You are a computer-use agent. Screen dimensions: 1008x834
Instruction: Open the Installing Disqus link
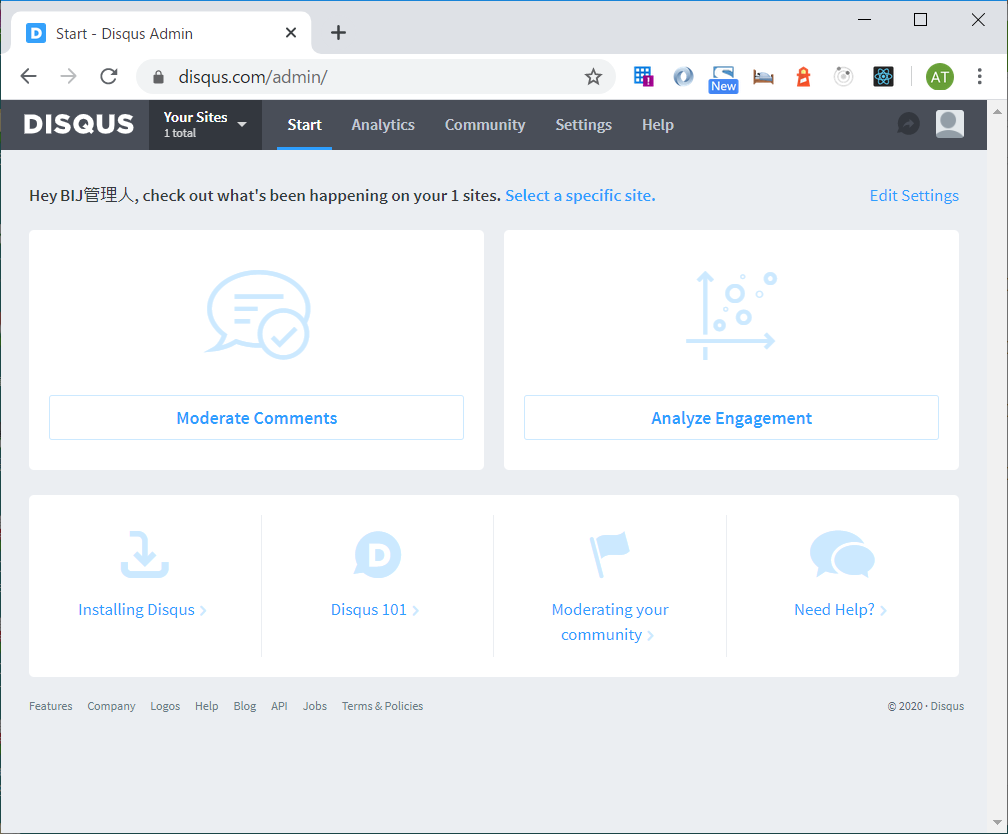[142, 610]
